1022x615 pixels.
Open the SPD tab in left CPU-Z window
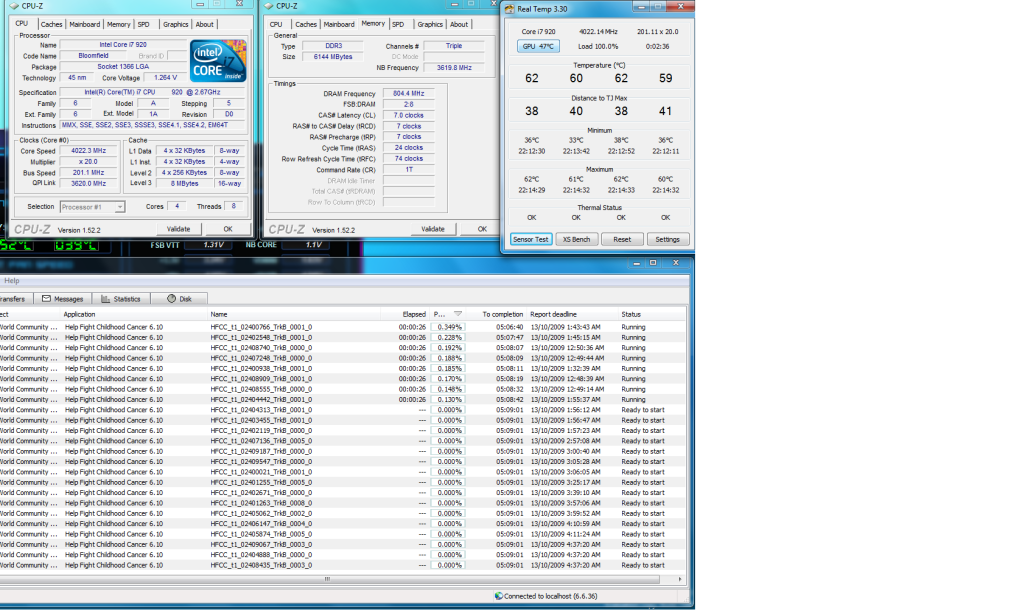pos(143,24)
